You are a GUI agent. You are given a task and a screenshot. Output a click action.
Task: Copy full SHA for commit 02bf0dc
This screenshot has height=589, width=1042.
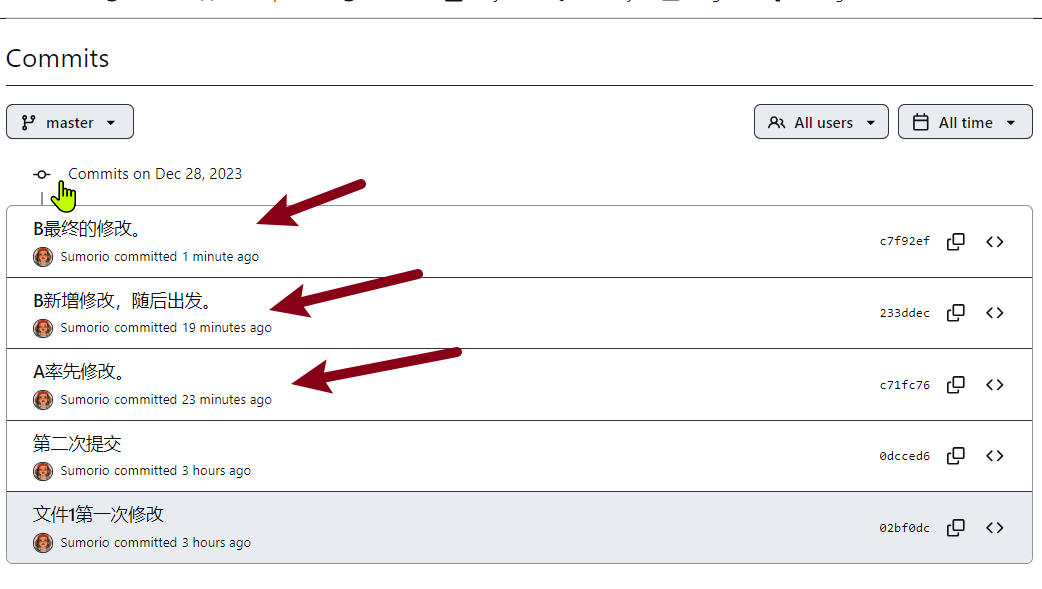[956, 528]
